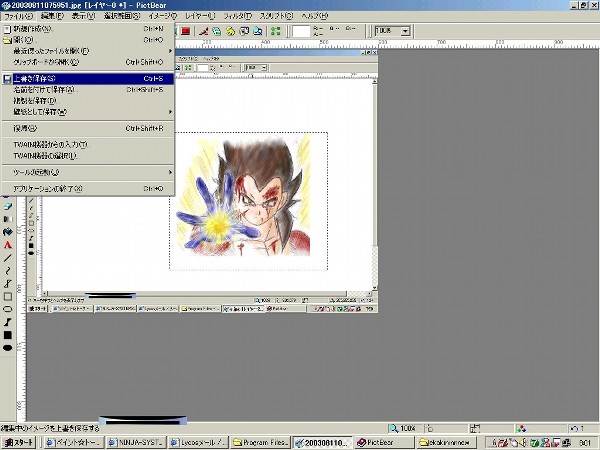Click the red color icon in toolbar
This screenshot has height=450, width=600.
[x=185, y=31]
